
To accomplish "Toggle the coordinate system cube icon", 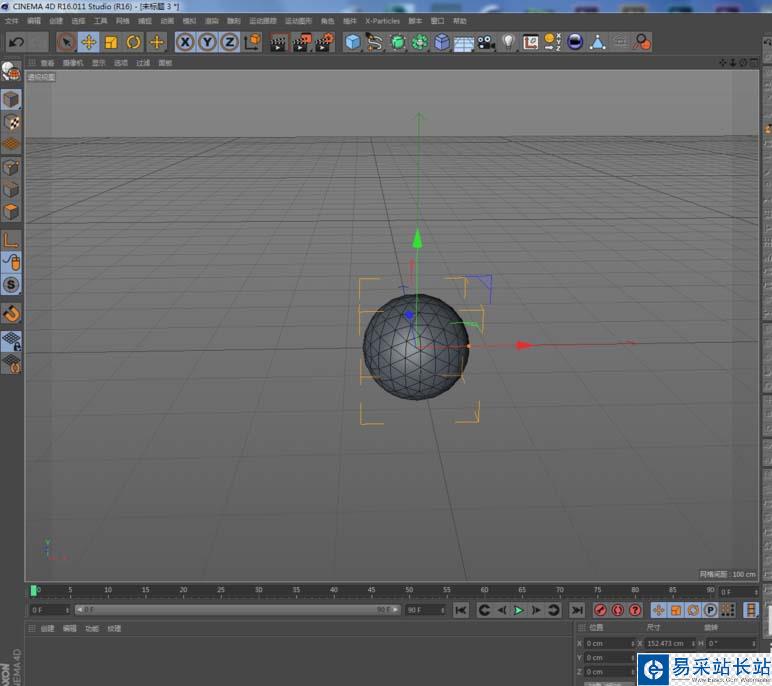I will [253, 42].
